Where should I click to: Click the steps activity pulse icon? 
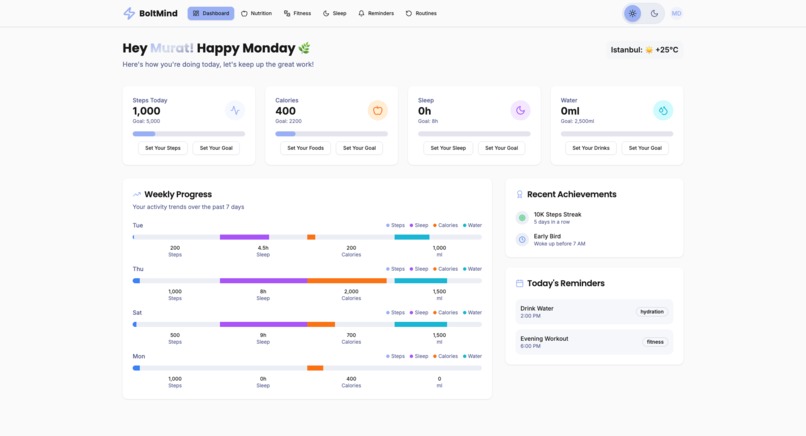pyautogui.click(x=235, y=110)
